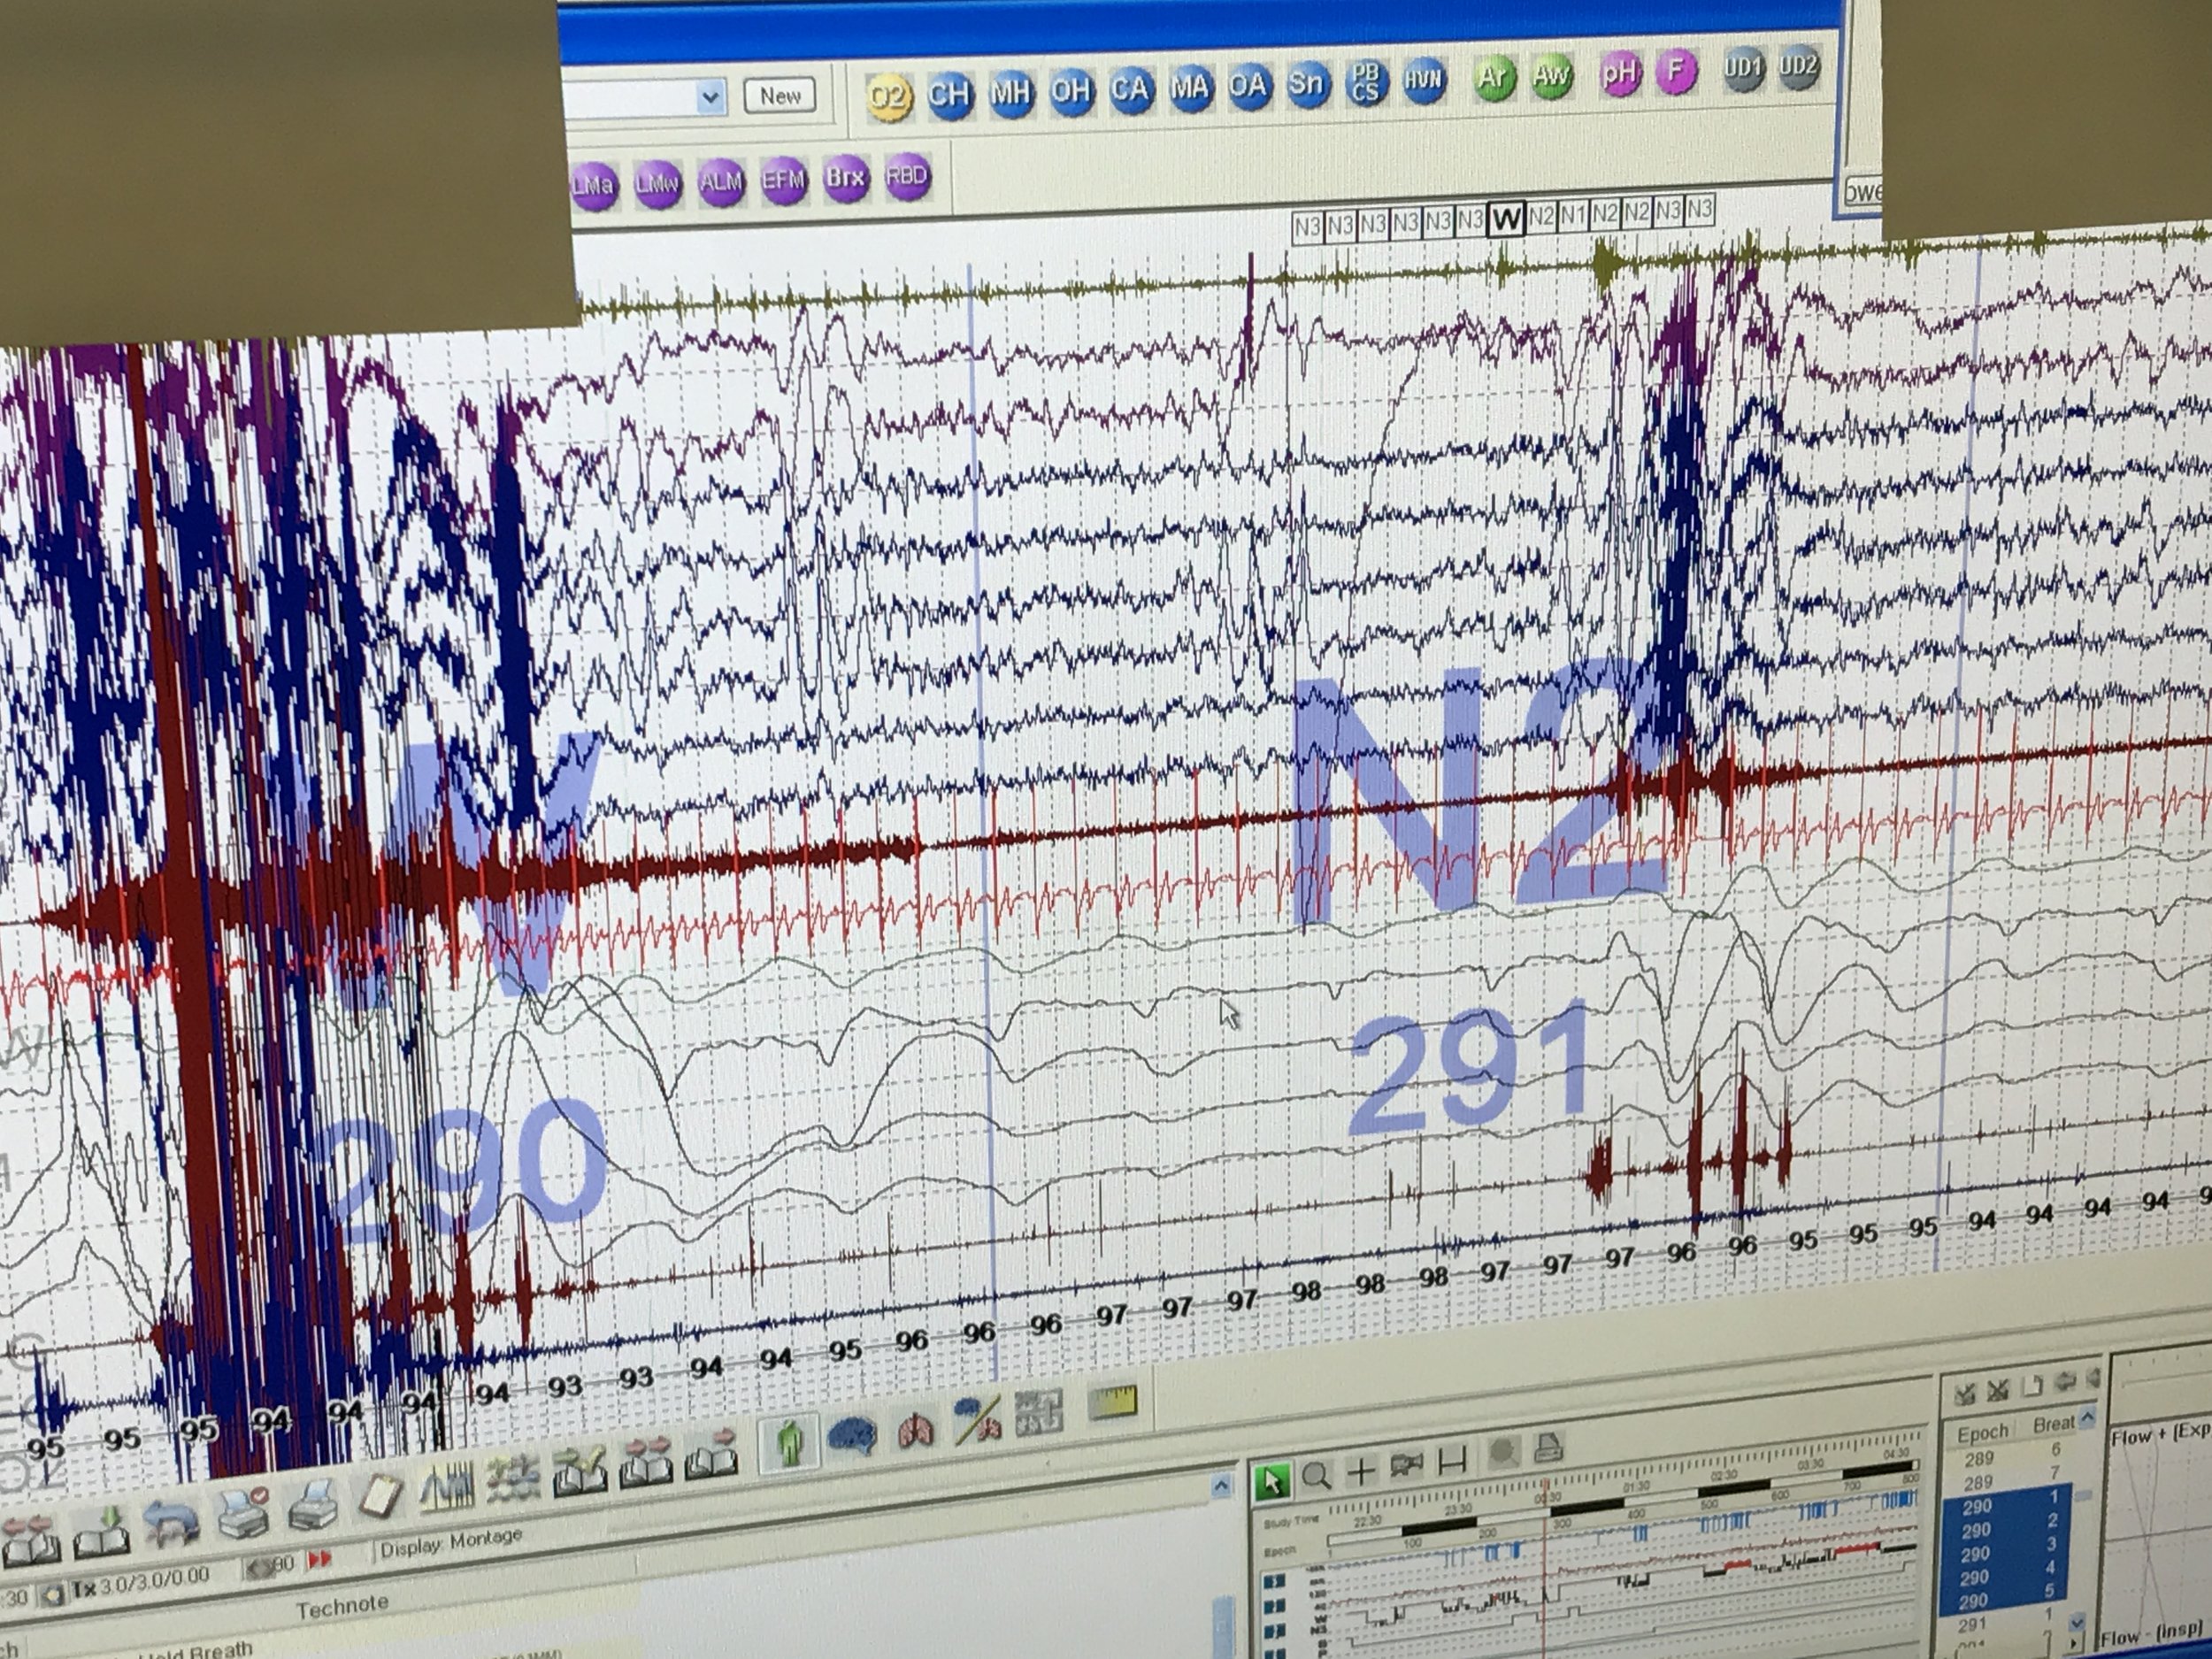This screenshot has height=1659, width=2212.
Task: Click the yellow ruler measurement icon
Action: pyautogui.click(x=1112, y=1403)
